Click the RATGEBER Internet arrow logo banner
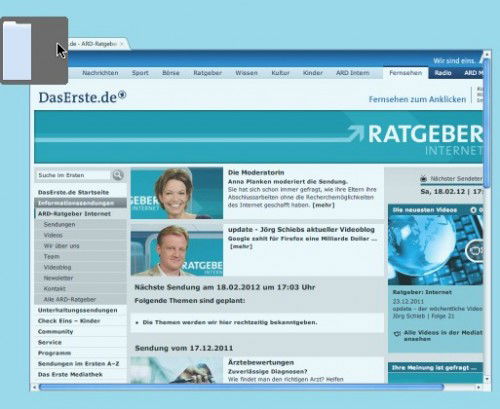Viewport: 500px width, 409px height. pos(259,137)
